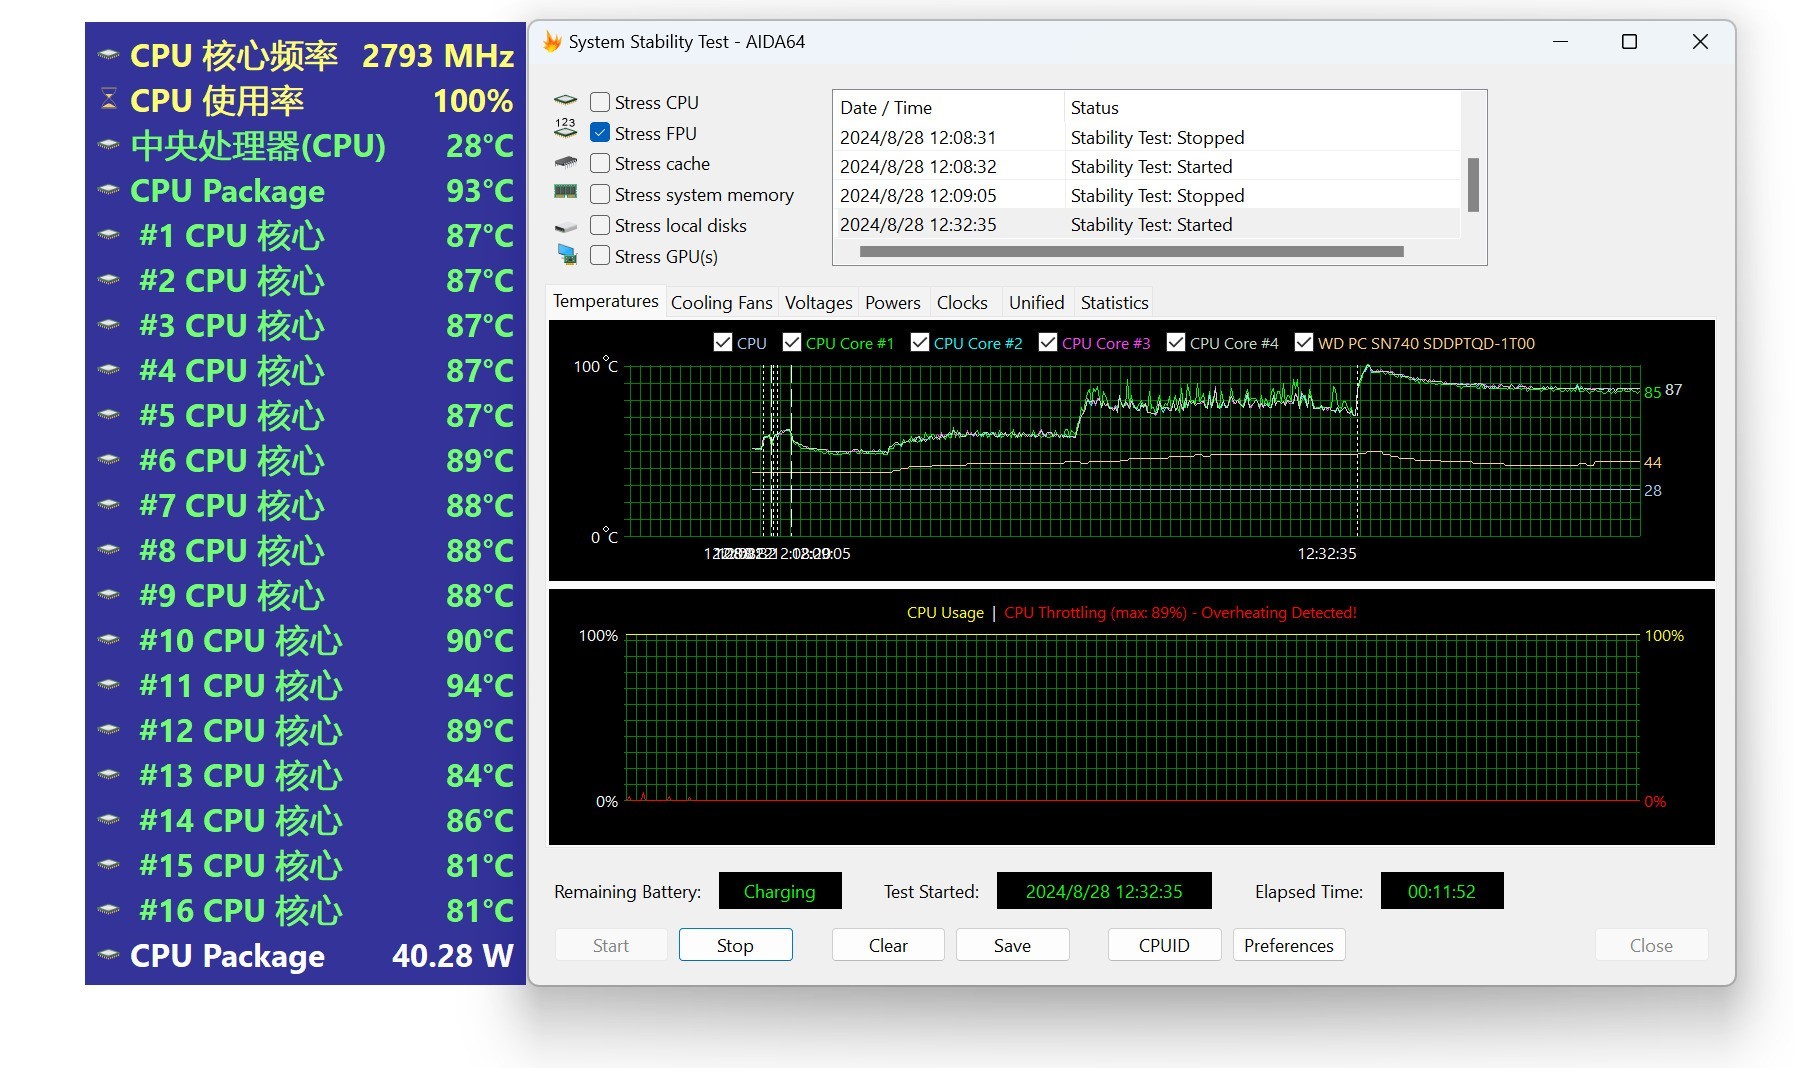Toggle the CPU Core #3 graph checkbox
Image resolution: width=1794 pixels, height=1068 pixels.
1048,343
